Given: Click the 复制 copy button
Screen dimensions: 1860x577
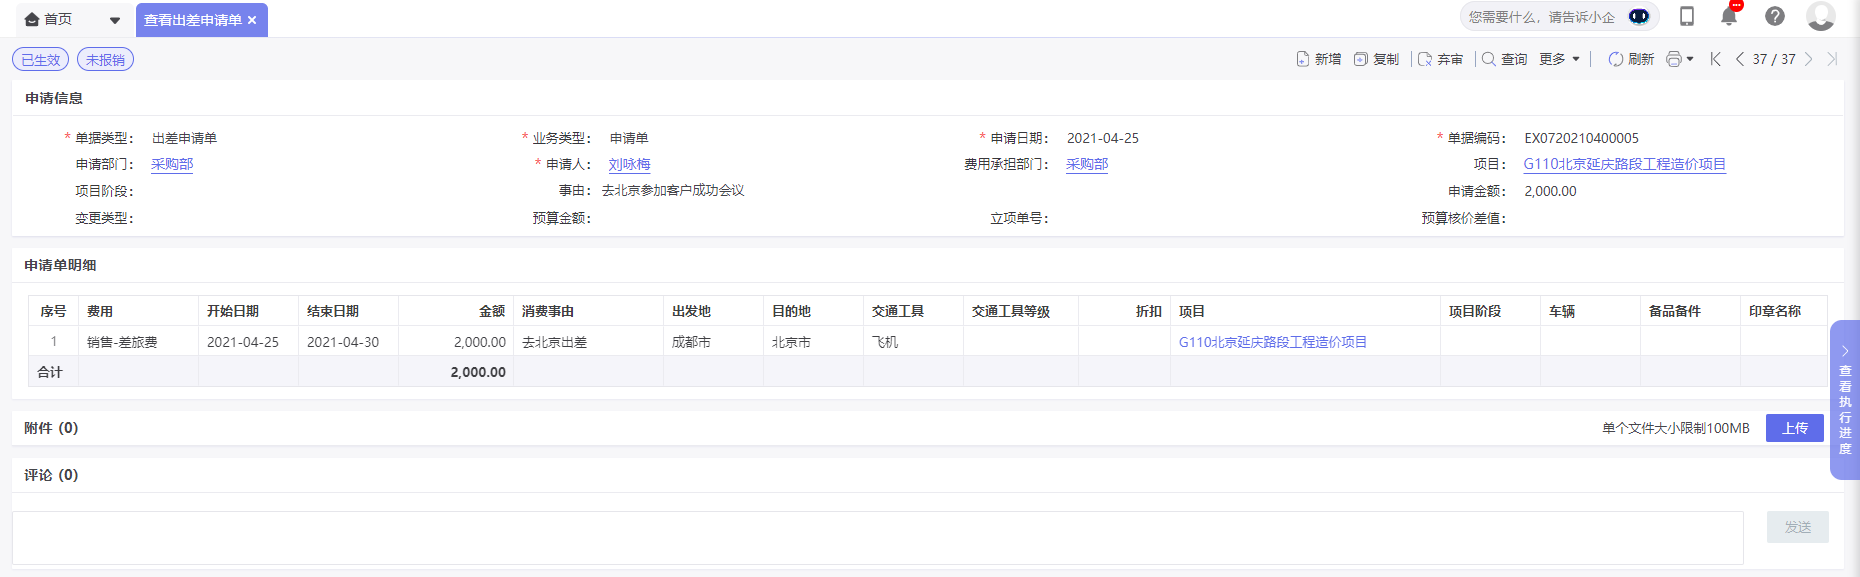Looking at the screenshot, I should coord(1376,59).
